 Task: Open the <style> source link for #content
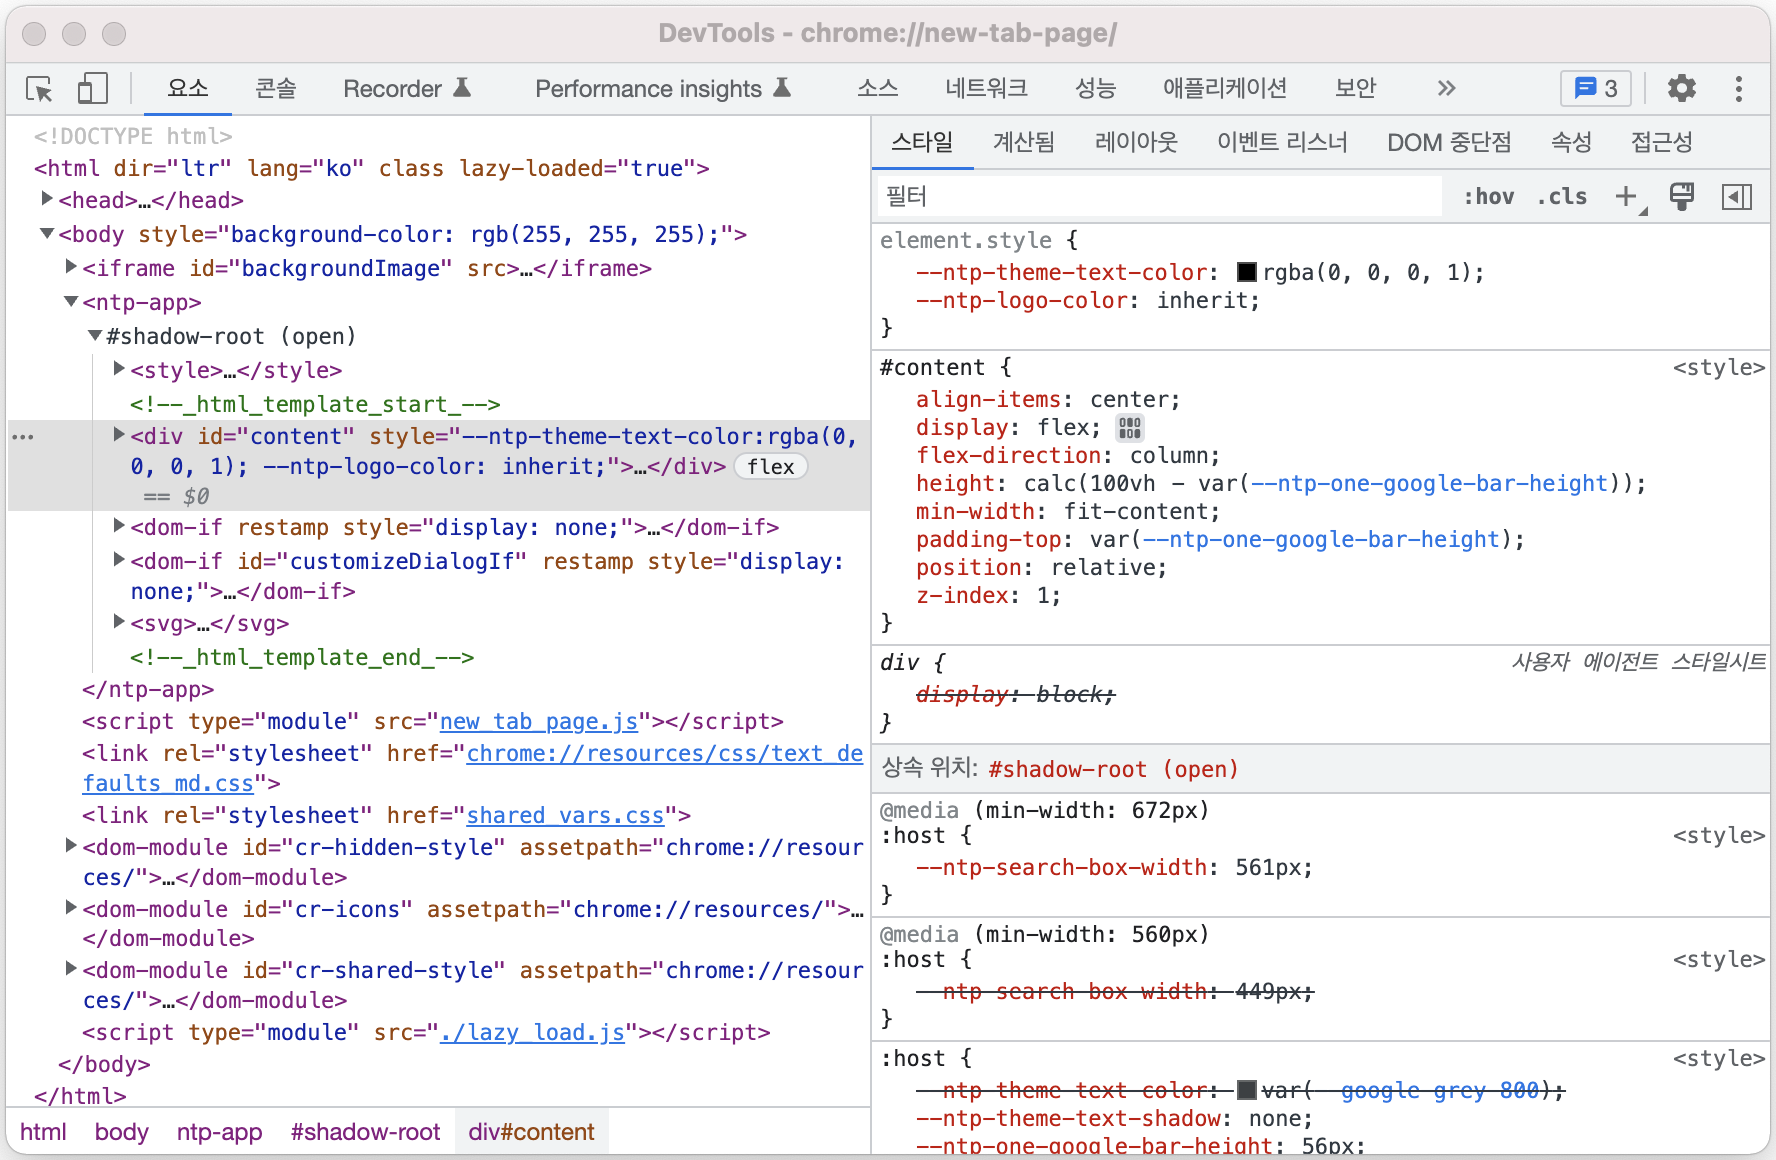[1718, 368]
